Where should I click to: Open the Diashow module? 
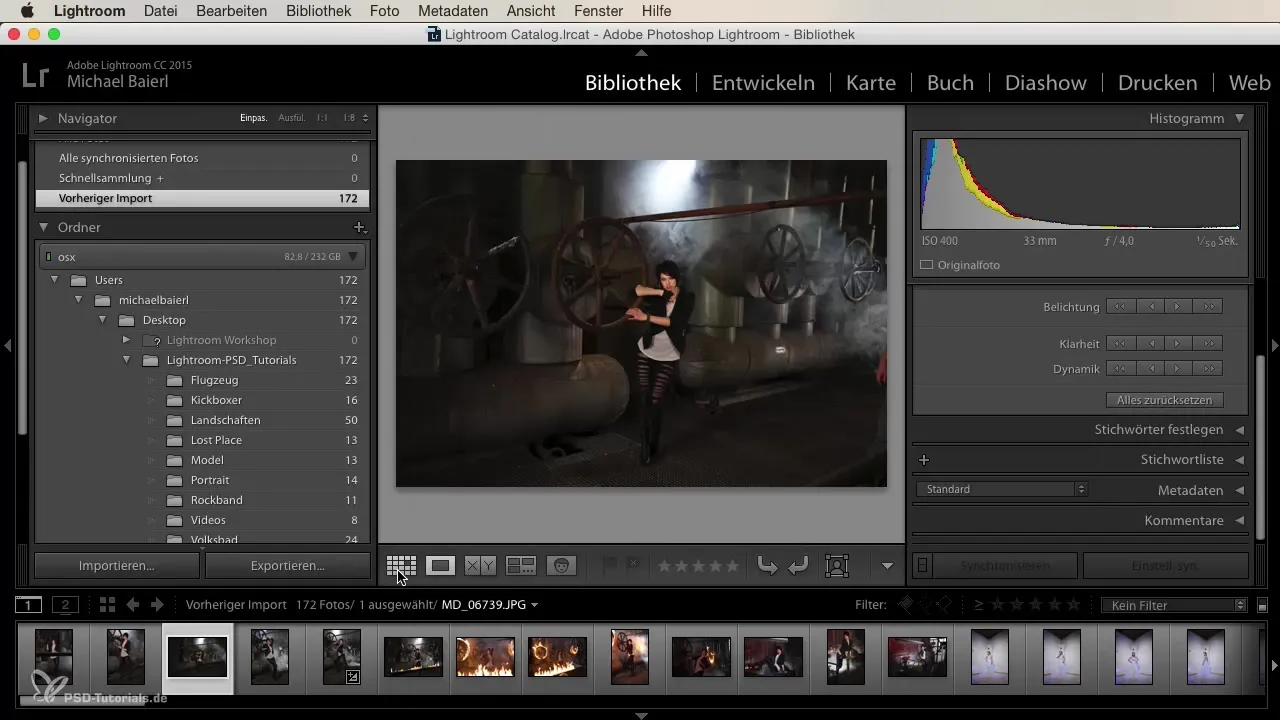point(1046,83)
